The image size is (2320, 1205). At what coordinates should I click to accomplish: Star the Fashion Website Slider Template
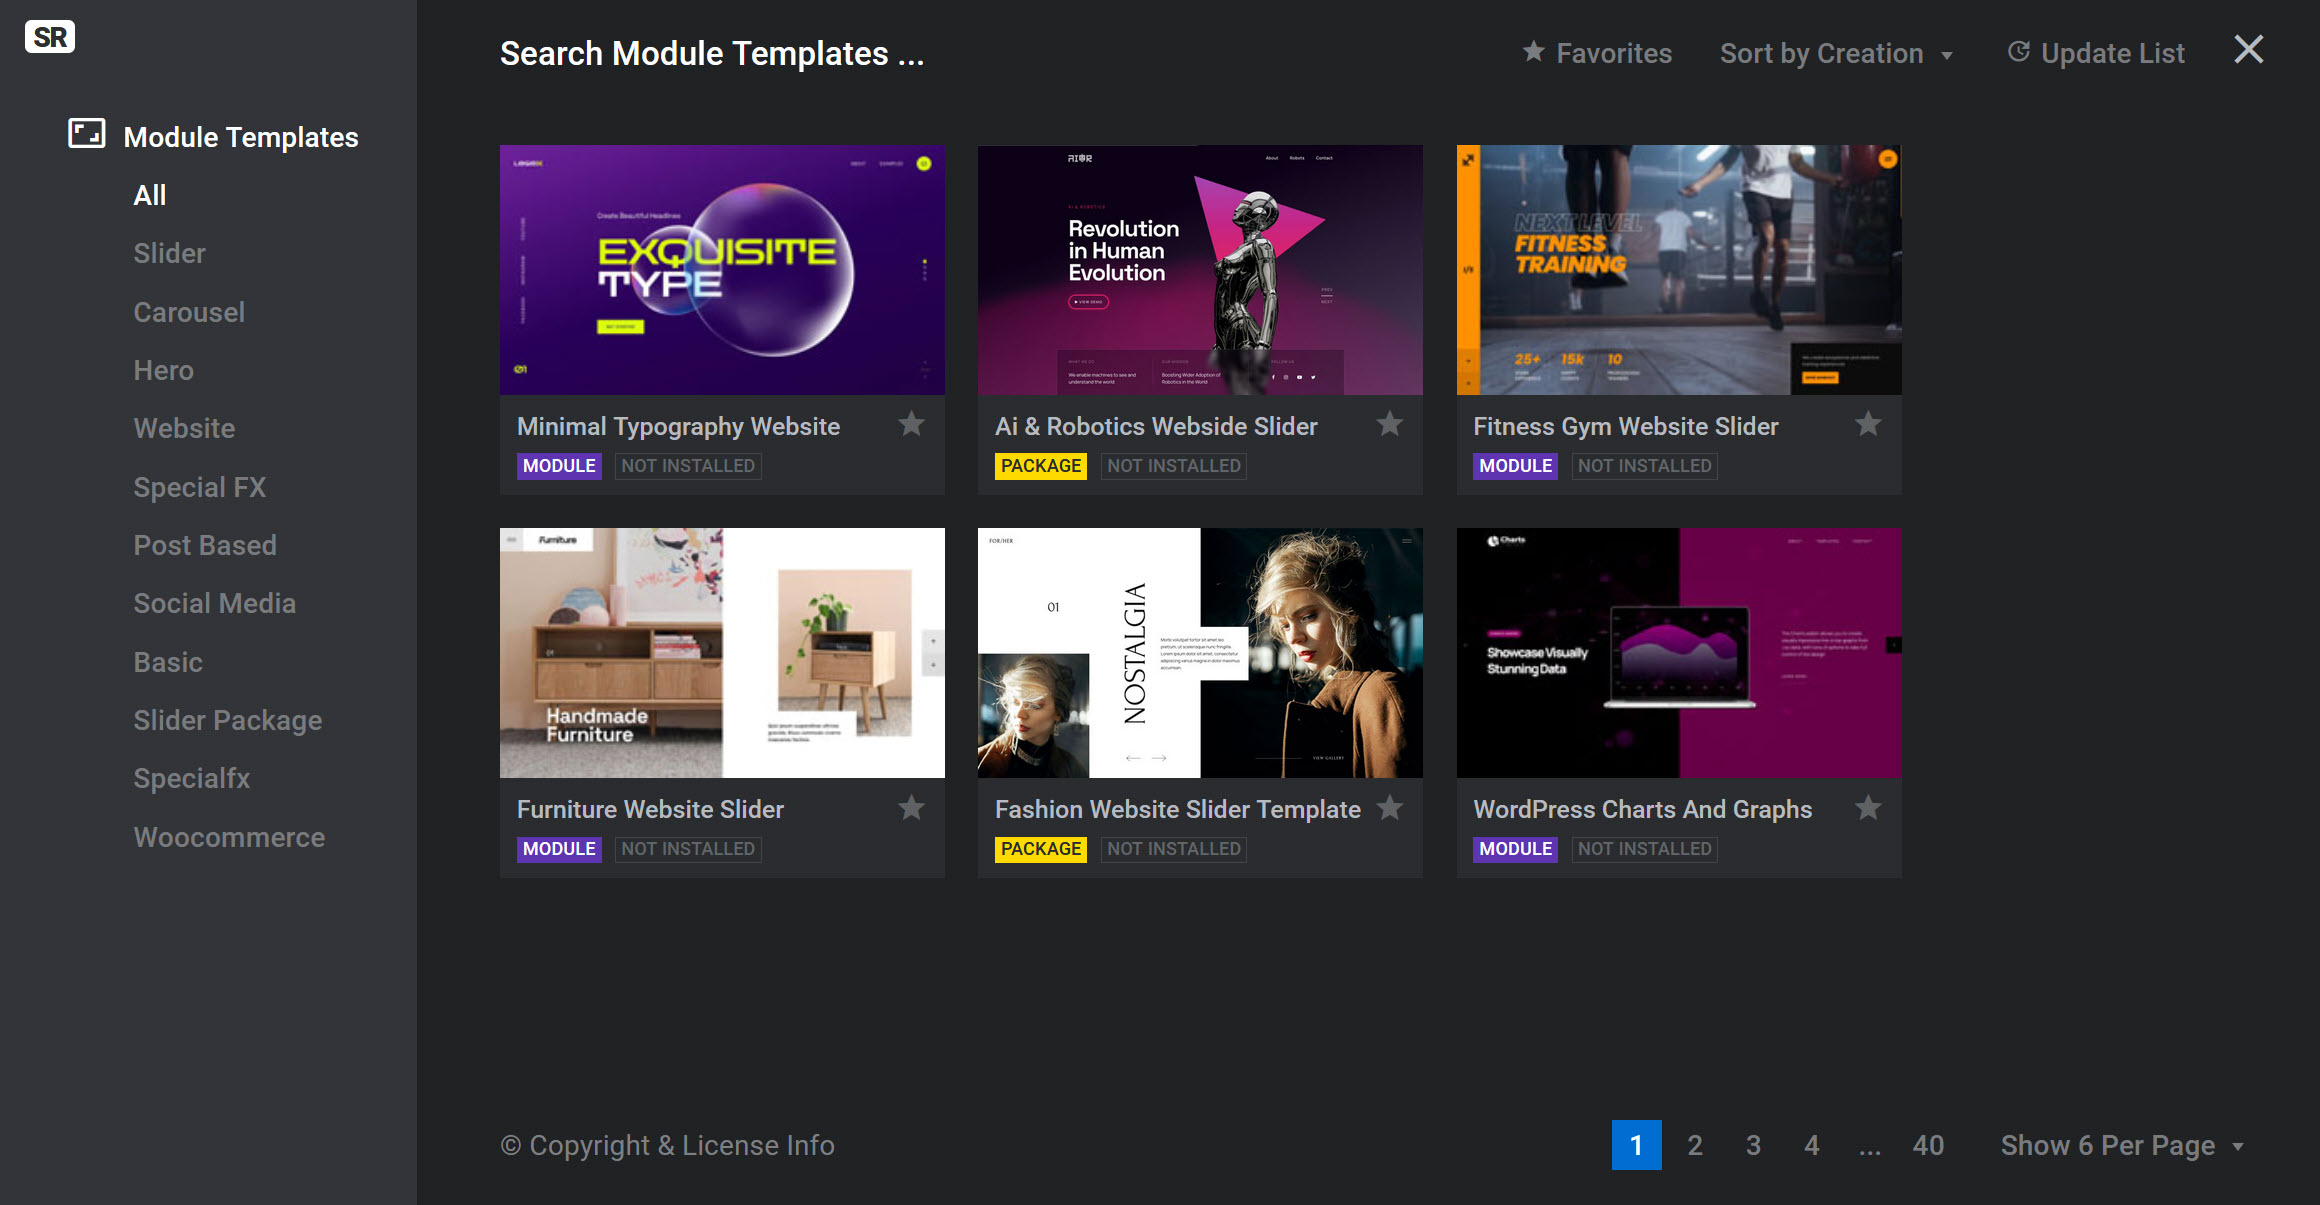tap(1389, 808)
